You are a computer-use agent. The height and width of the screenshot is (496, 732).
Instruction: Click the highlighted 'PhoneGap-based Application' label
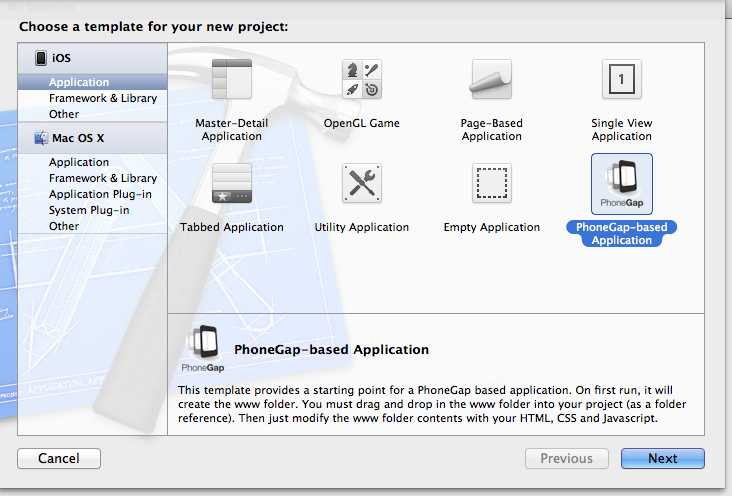tap(621, 234)
